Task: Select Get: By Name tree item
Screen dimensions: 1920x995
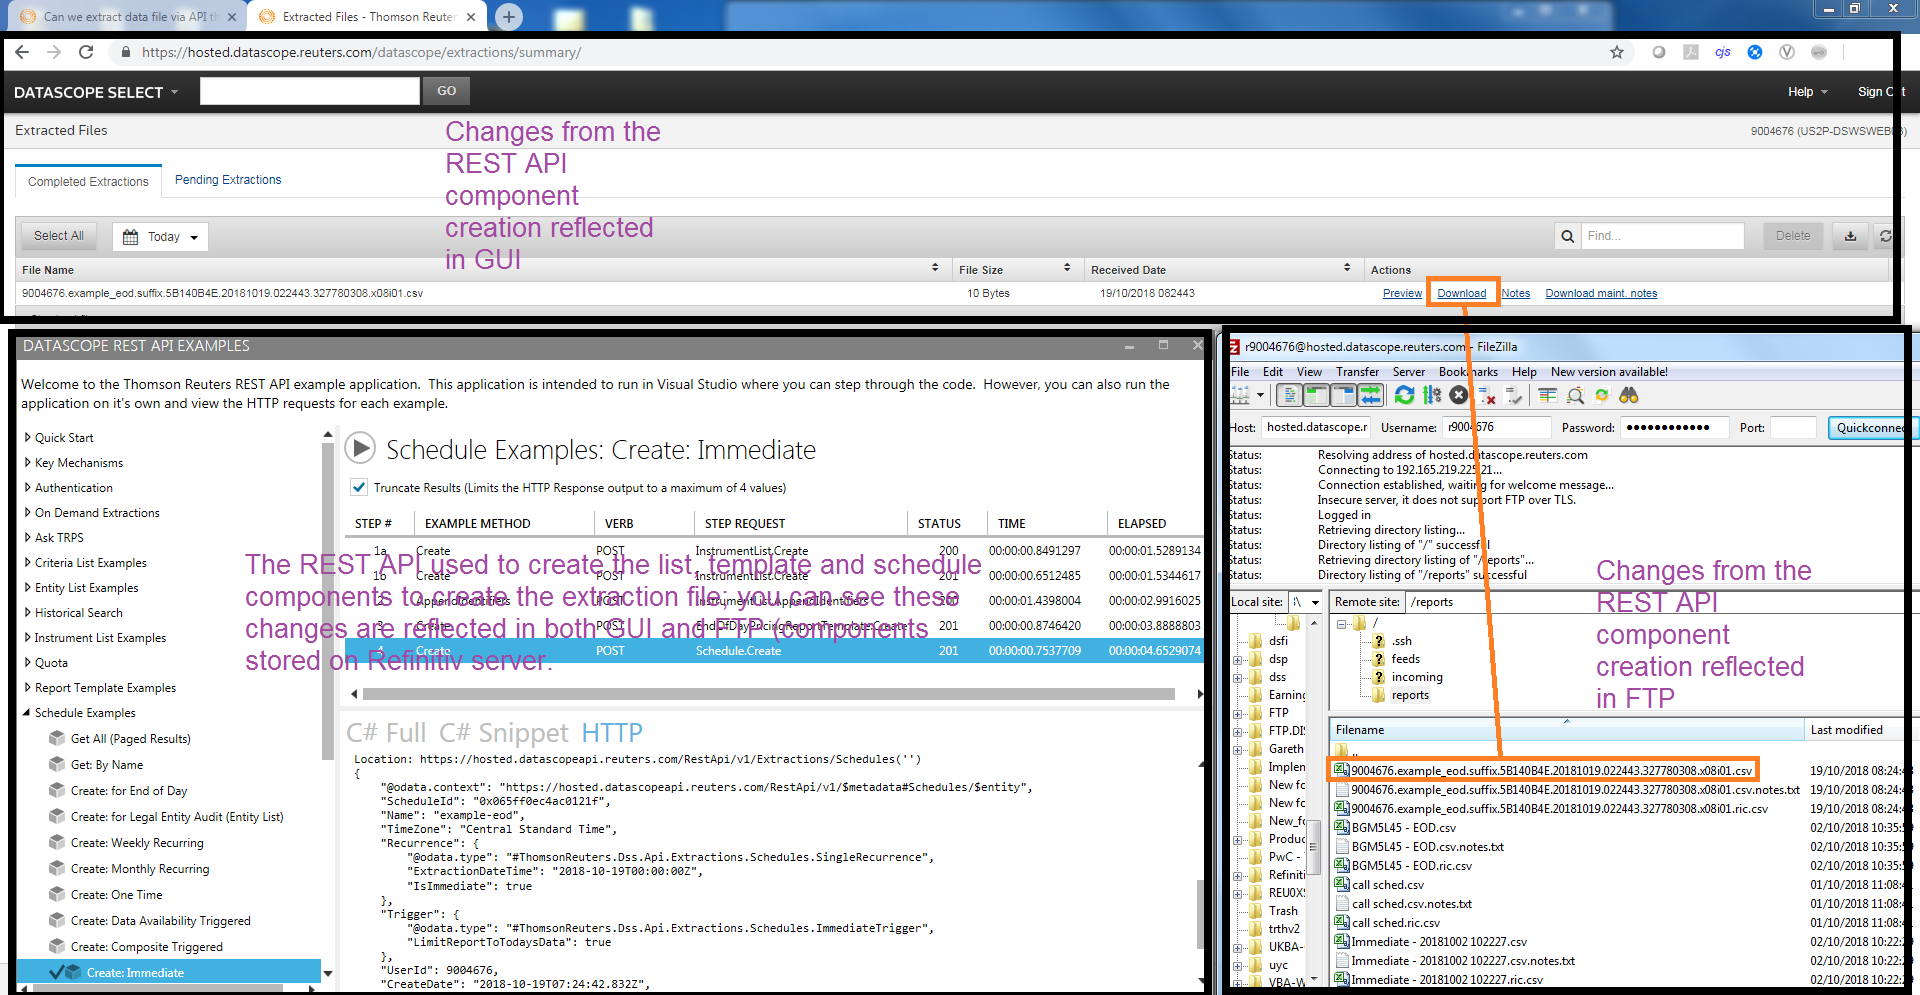Action: (x=107, y=765)
